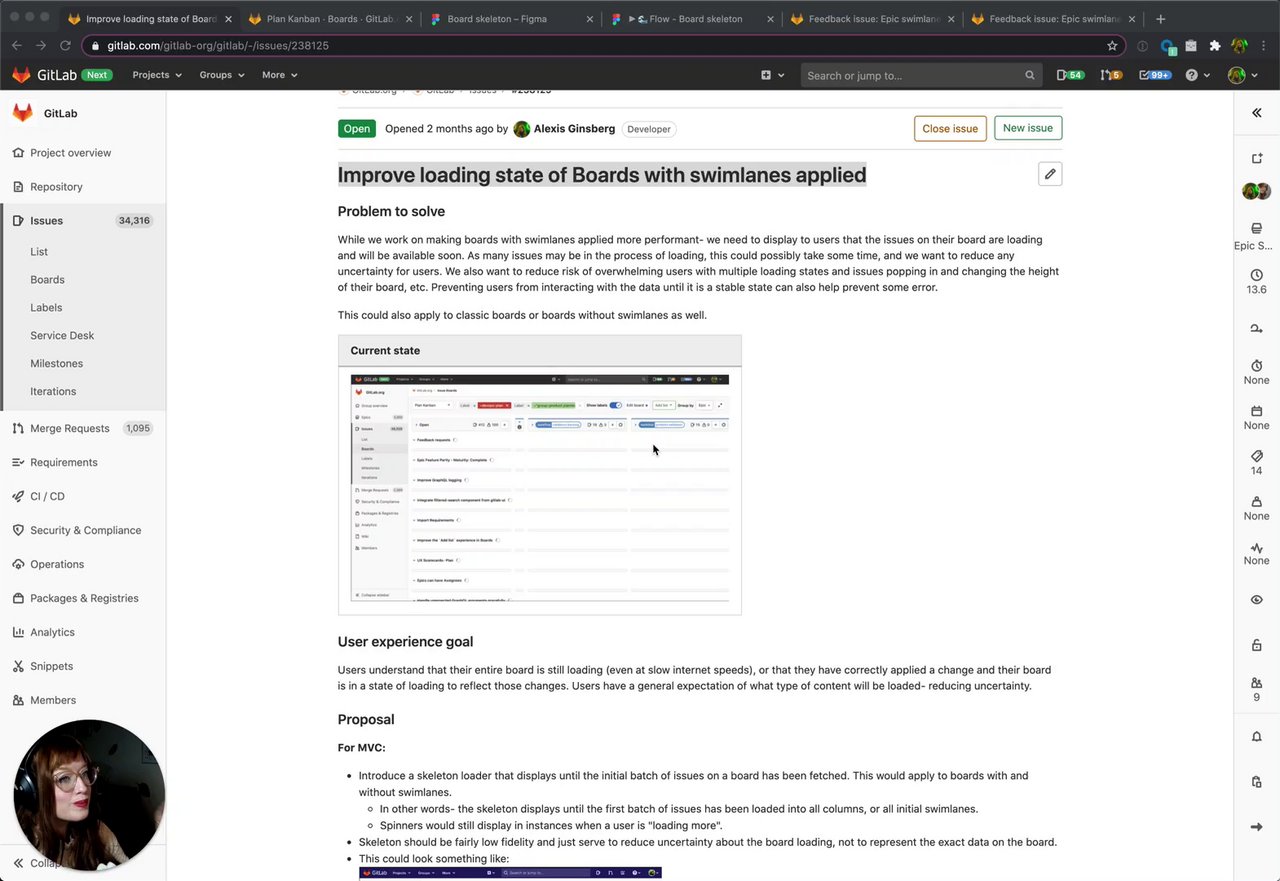Open health status icon in right sidebar
The image size is (1280, 881).
1257,553
